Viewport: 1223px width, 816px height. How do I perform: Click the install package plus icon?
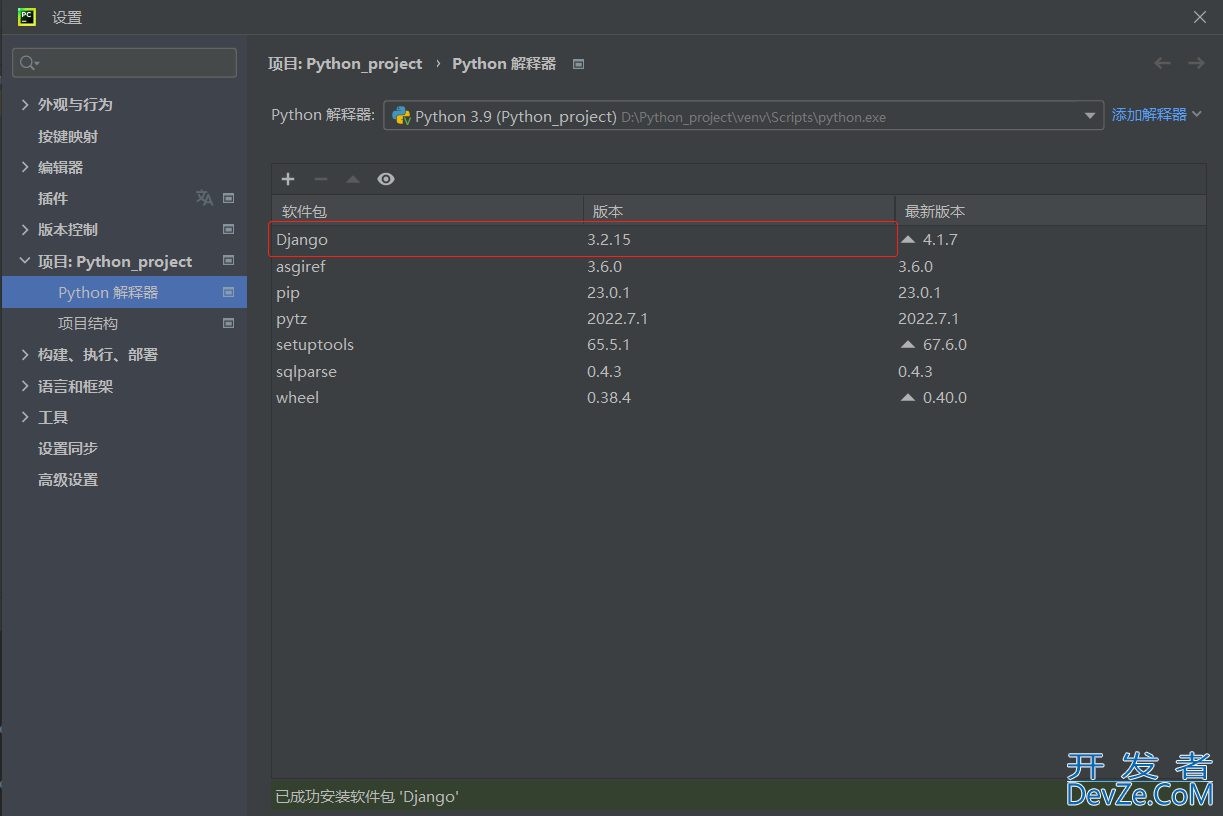(x=288, y=179)
